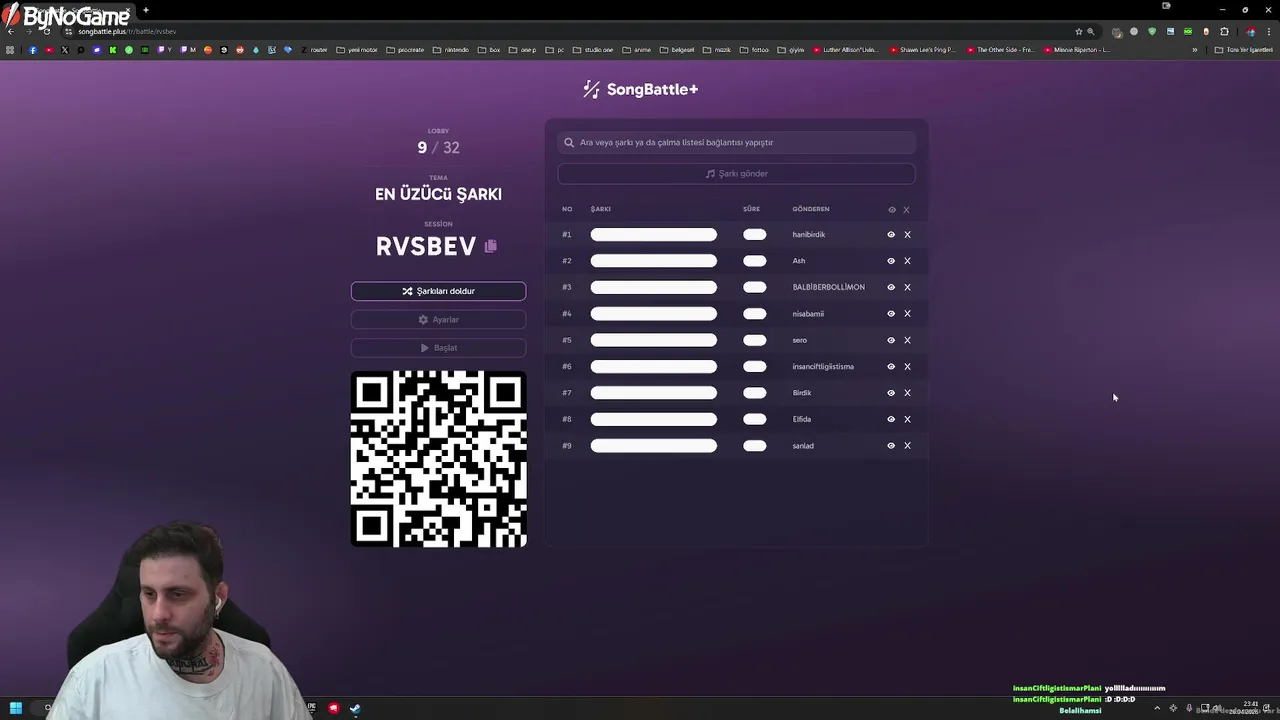Screen dimensions: 1280x720
Task: Open browser extensions puzzle icon
Action: click(1224, 32)
